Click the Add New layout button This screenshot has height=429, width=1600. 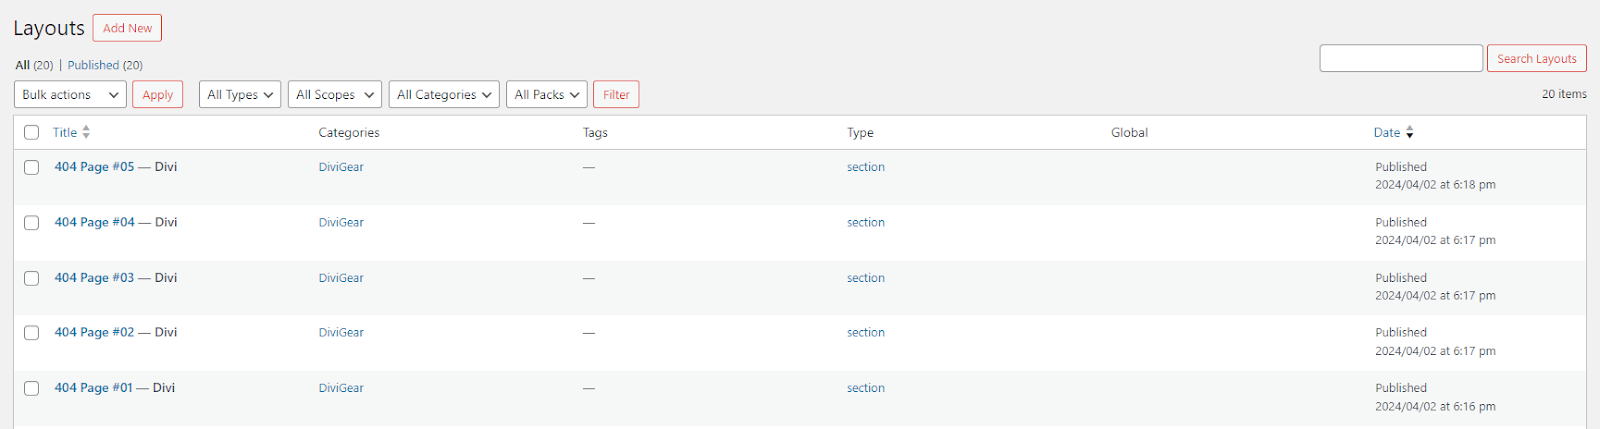127,28
